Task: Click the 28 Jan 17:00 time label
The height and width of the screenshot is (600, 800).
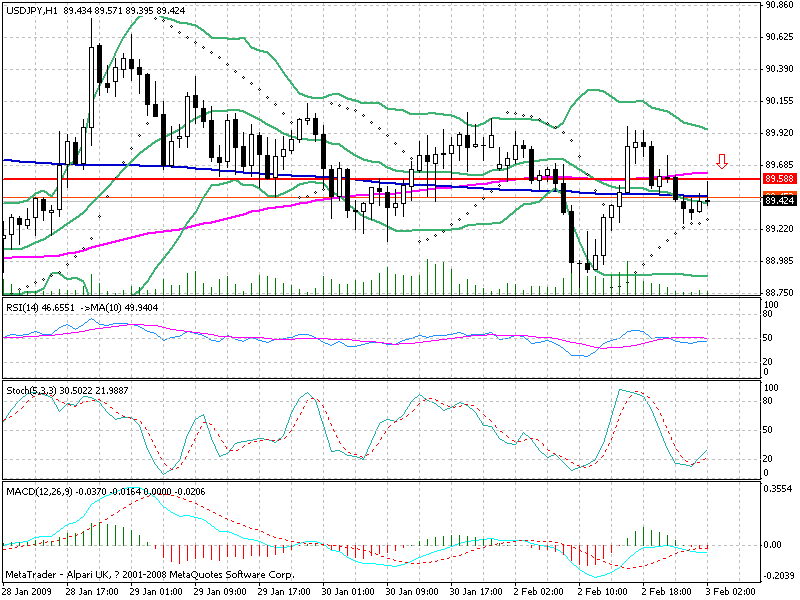Action: click(x=92, y=591)
